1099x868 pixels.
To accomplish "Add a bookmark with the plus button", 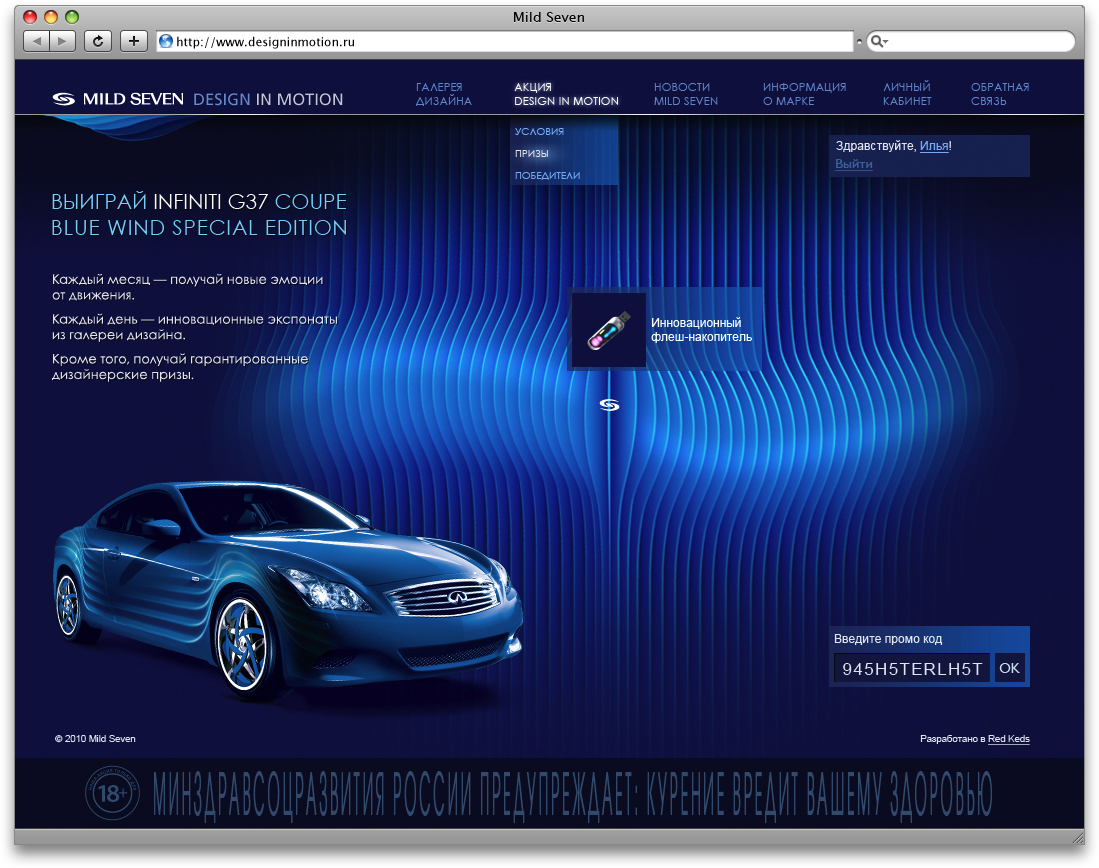I will [133, 41].
